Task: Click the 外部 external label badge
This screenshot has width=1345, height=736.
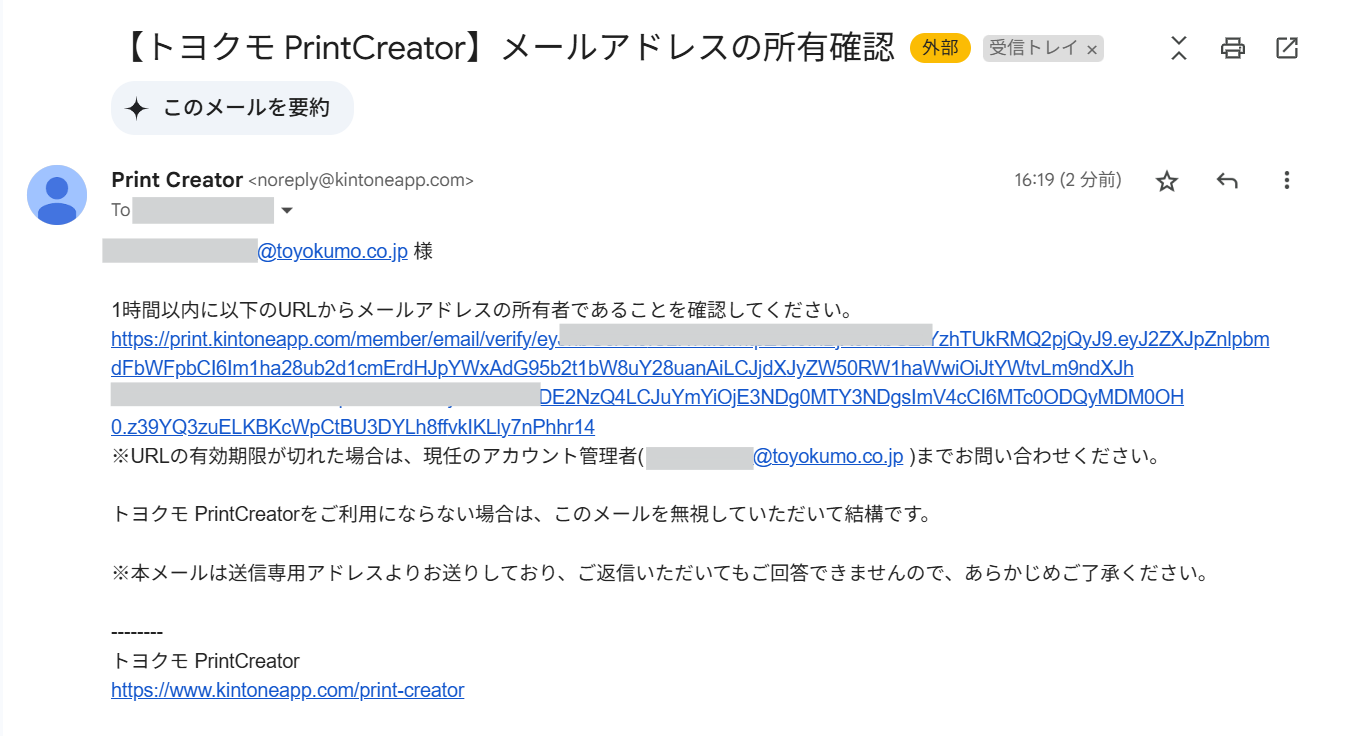Action: tap(940, 48)
